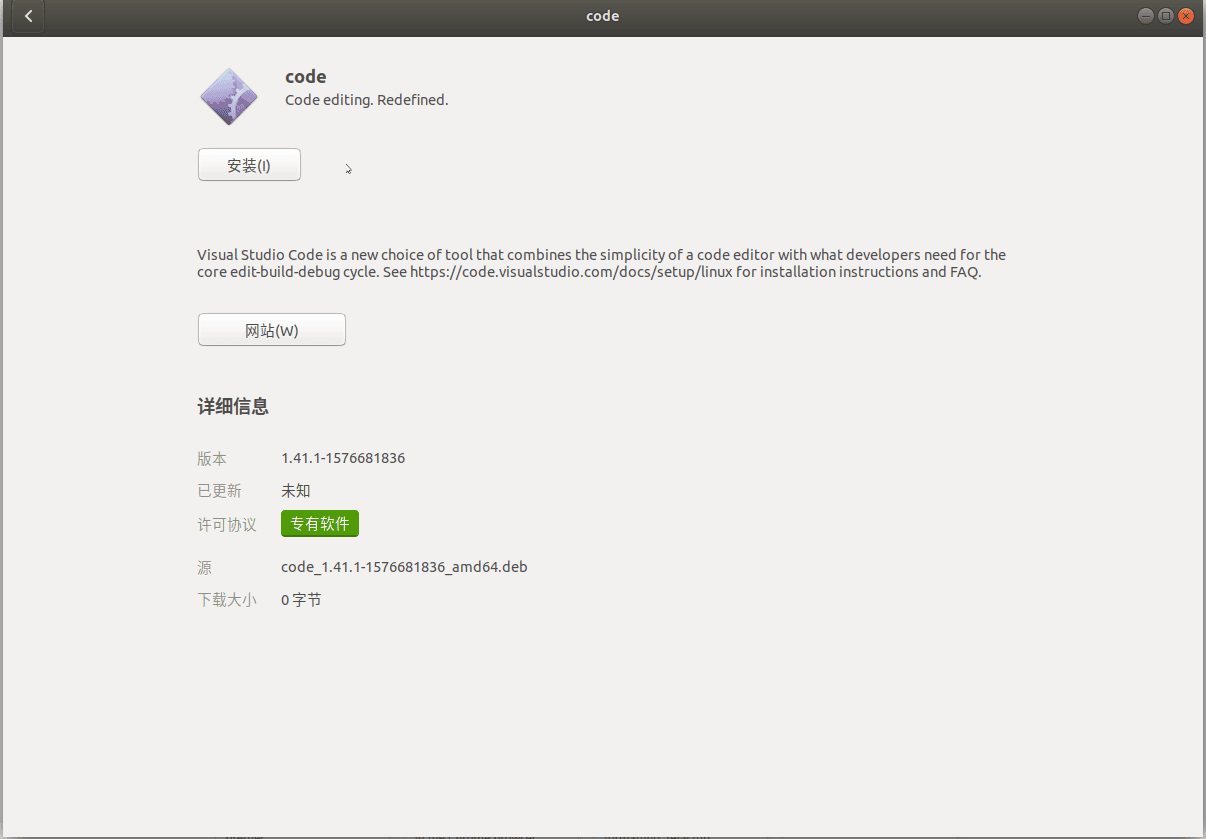
Task: Click the 源 label
Action: tap(204, 567)
